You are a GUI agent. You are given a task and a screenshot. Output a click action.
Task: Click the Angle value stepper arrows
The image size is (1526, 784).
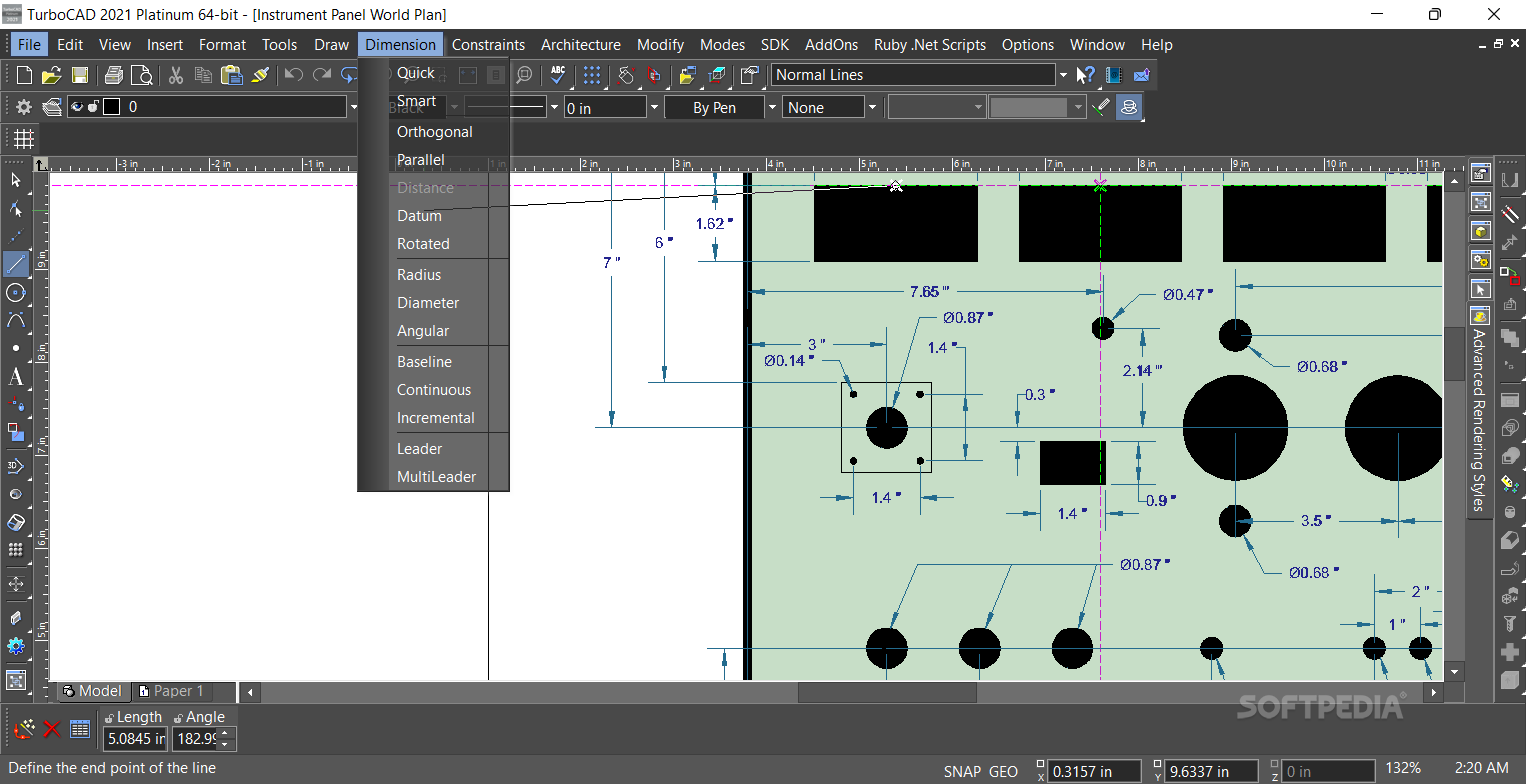[x=226, y=739]
